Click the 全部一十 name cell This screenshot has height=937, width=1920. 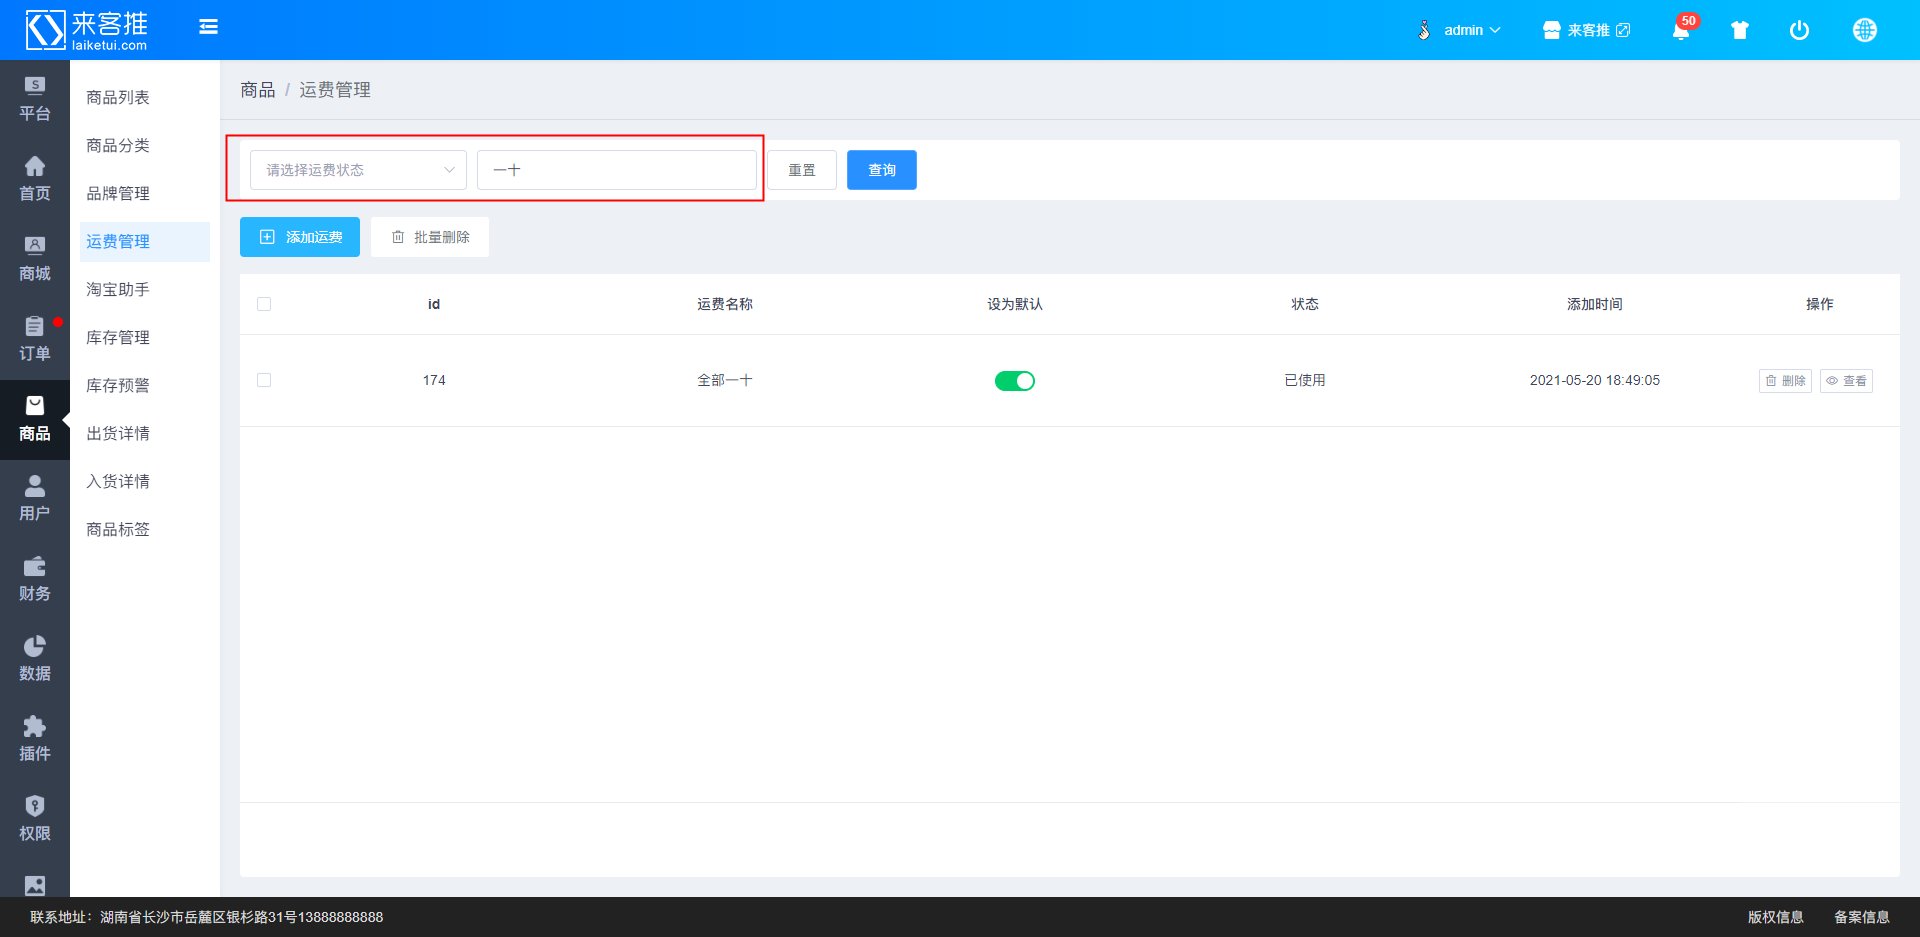click(725, 380)
